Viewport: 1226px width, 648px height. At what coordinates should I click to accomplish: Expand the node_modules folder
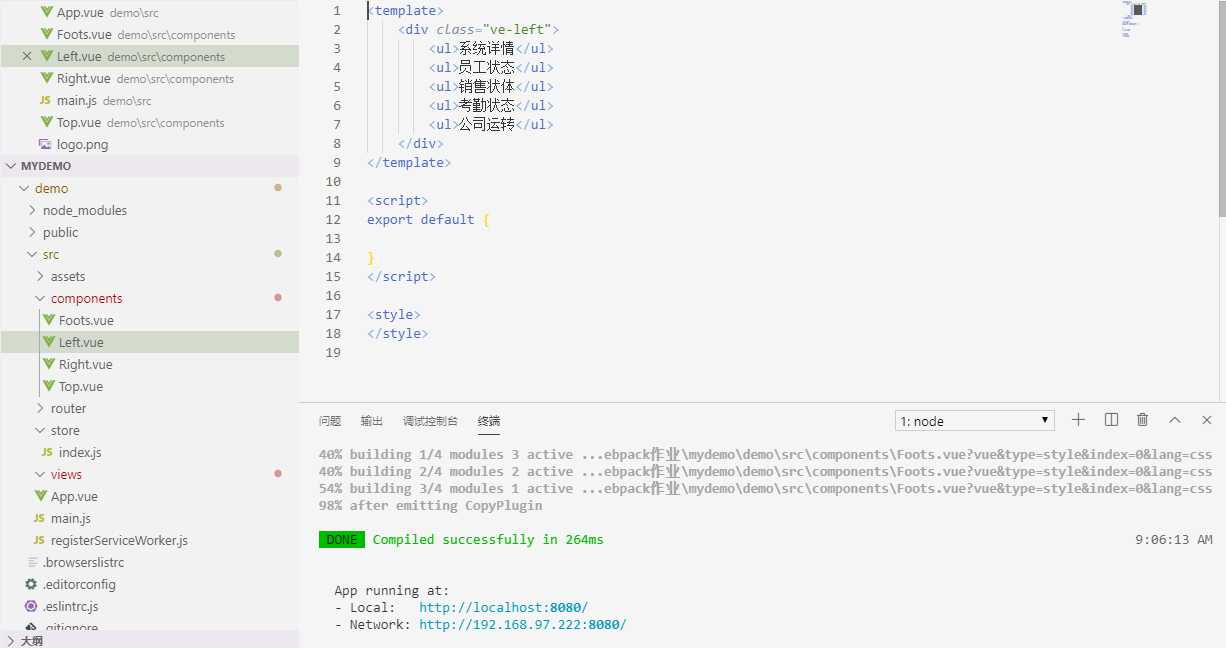pos(149,210)
